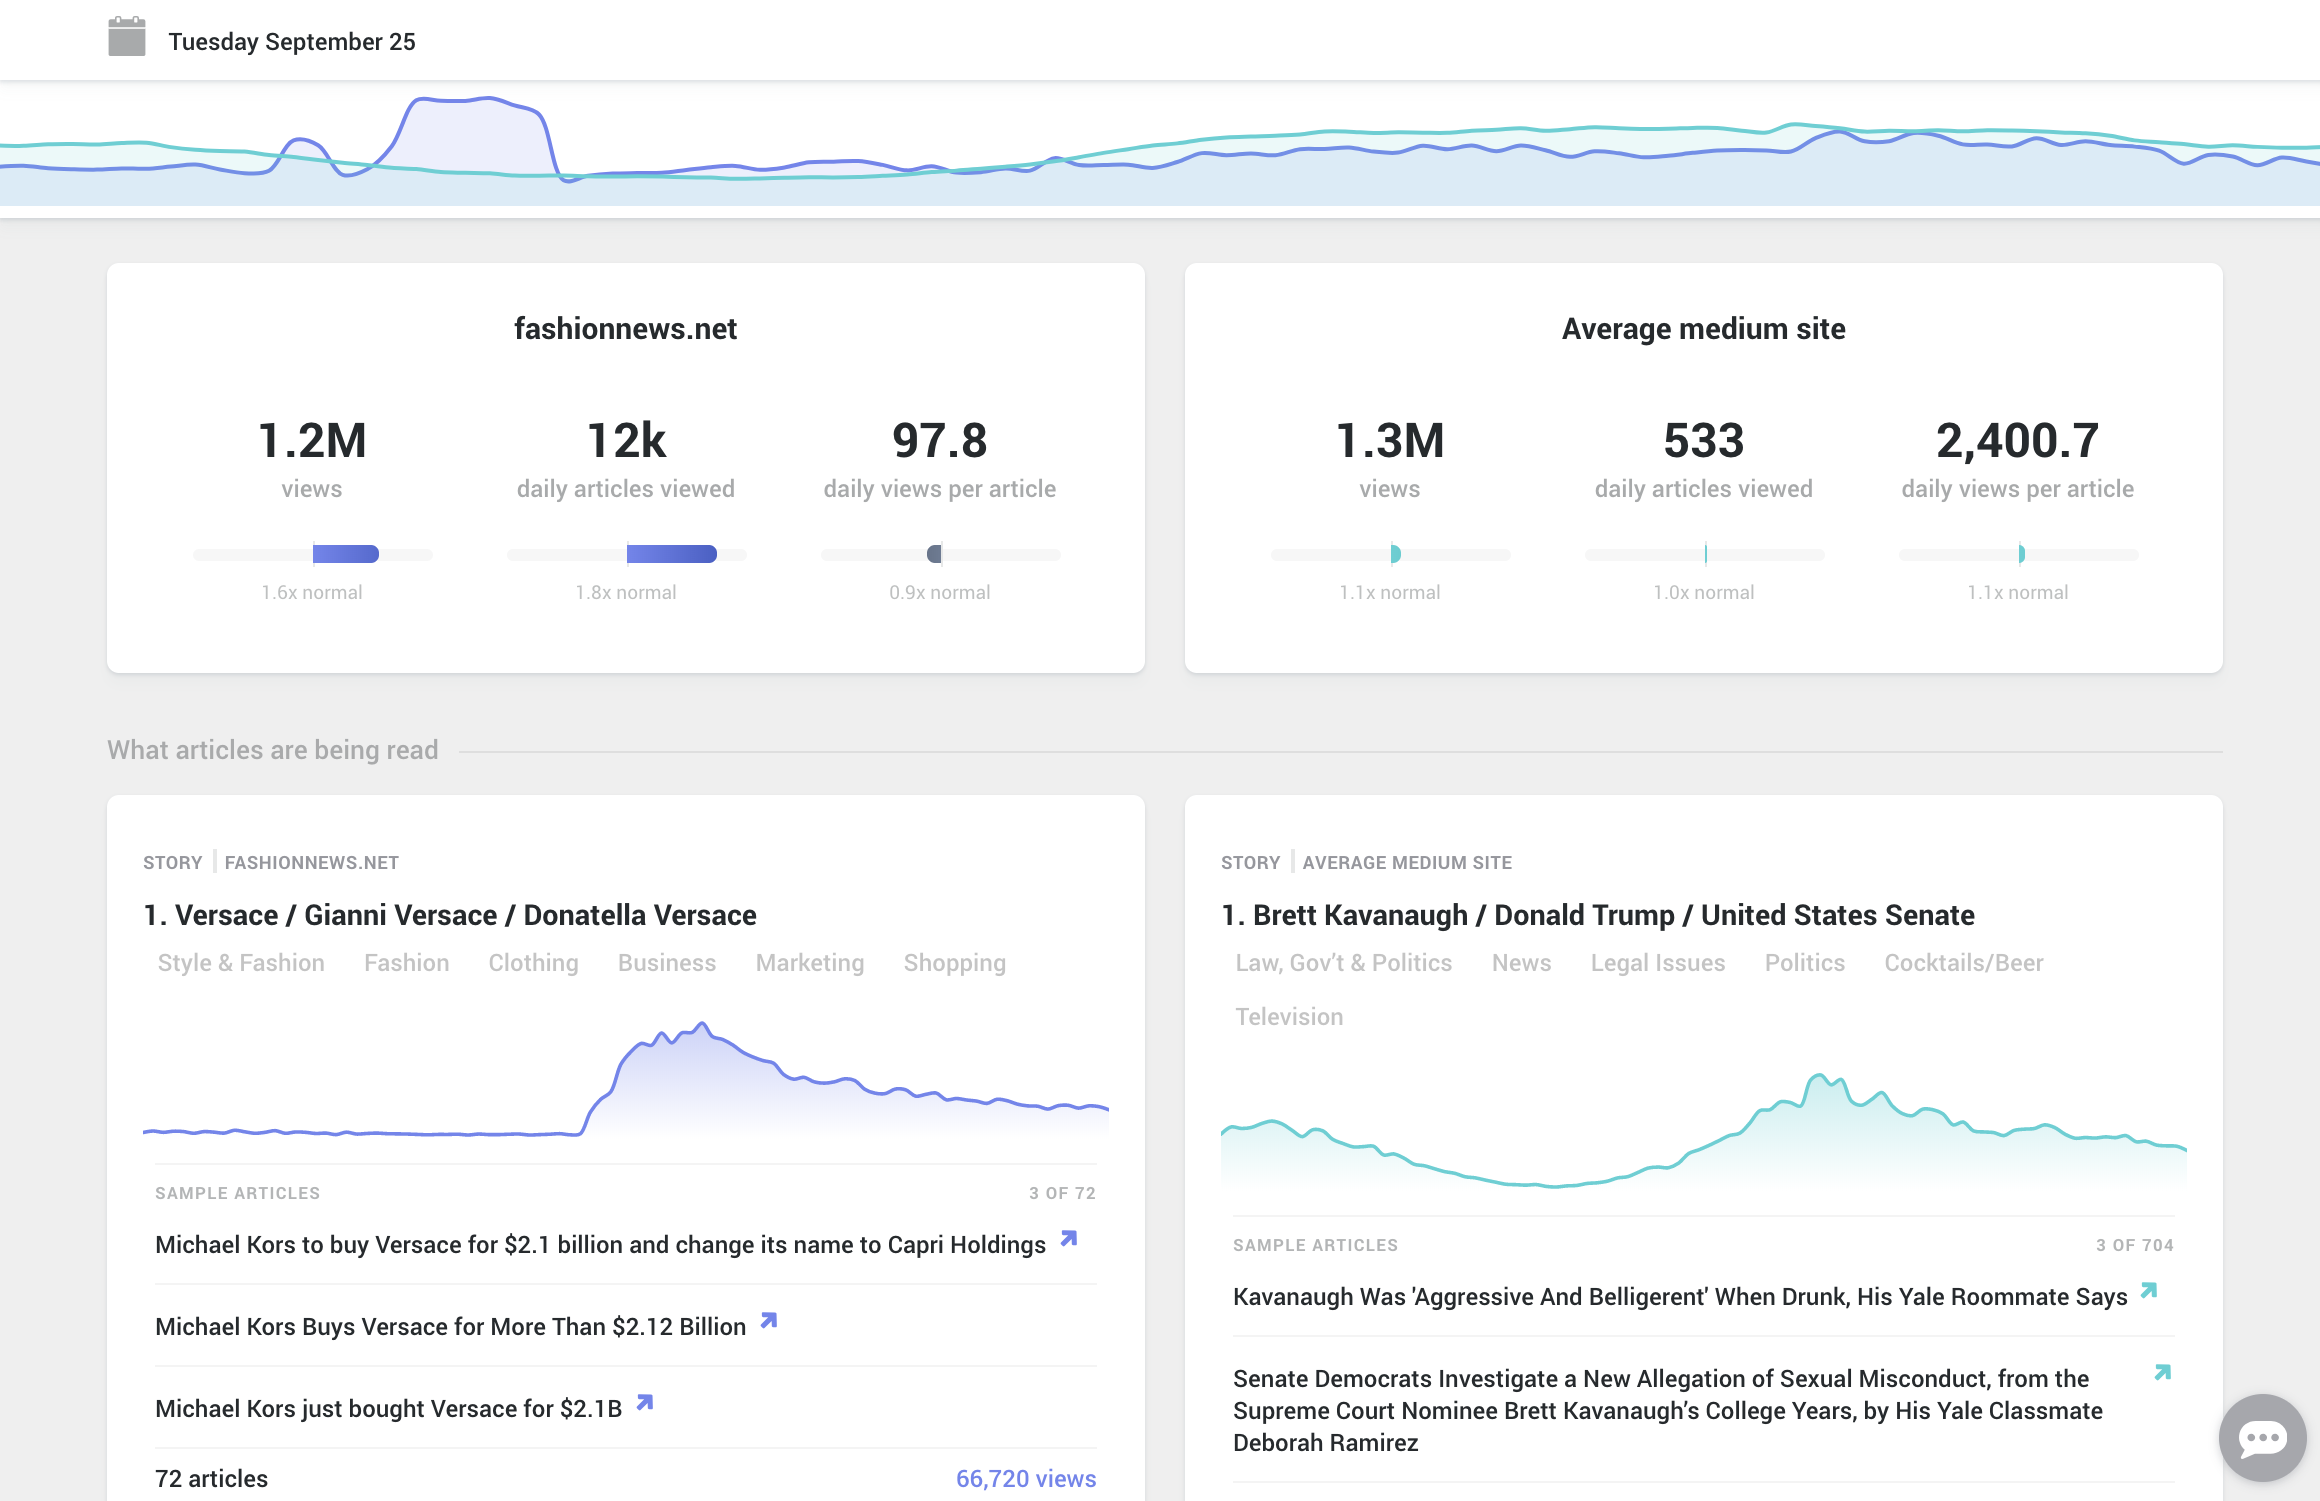The height and width of the screenshot is (1501, 2320).
Task: Open external link for Yale Roommate article
Action: coord(2149,1290)
